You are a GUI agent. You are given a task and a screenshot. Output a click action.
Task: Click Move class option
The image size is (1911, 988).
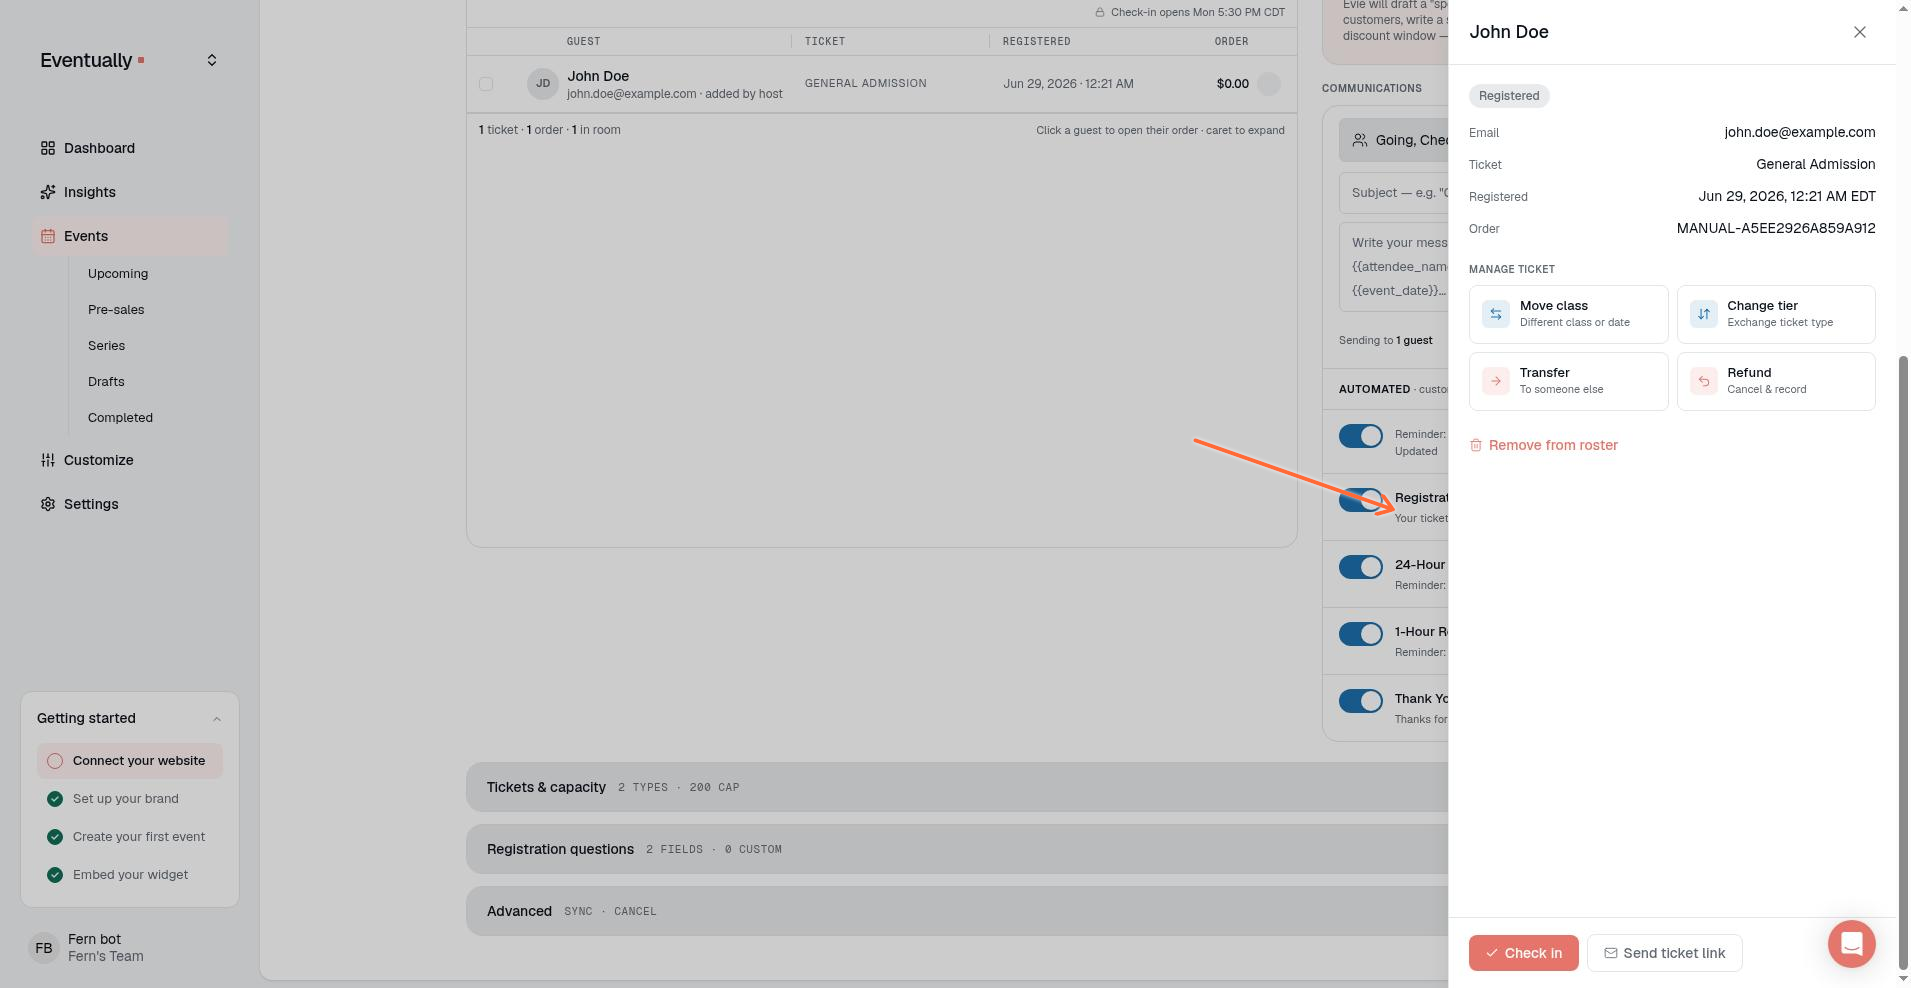tap(1568, 314)
